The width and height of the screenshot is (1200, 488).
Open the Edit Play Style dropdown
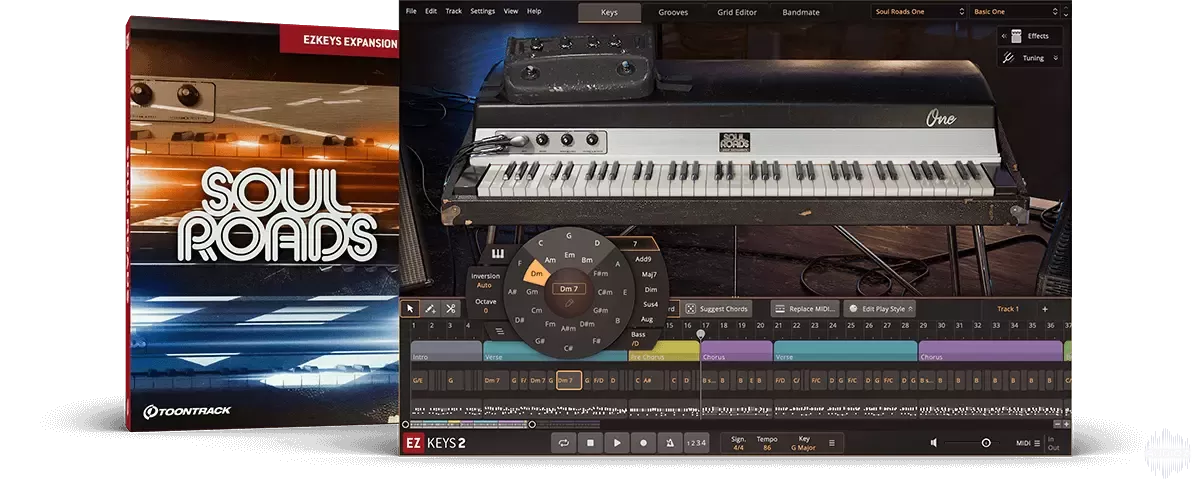pos(881,309)
